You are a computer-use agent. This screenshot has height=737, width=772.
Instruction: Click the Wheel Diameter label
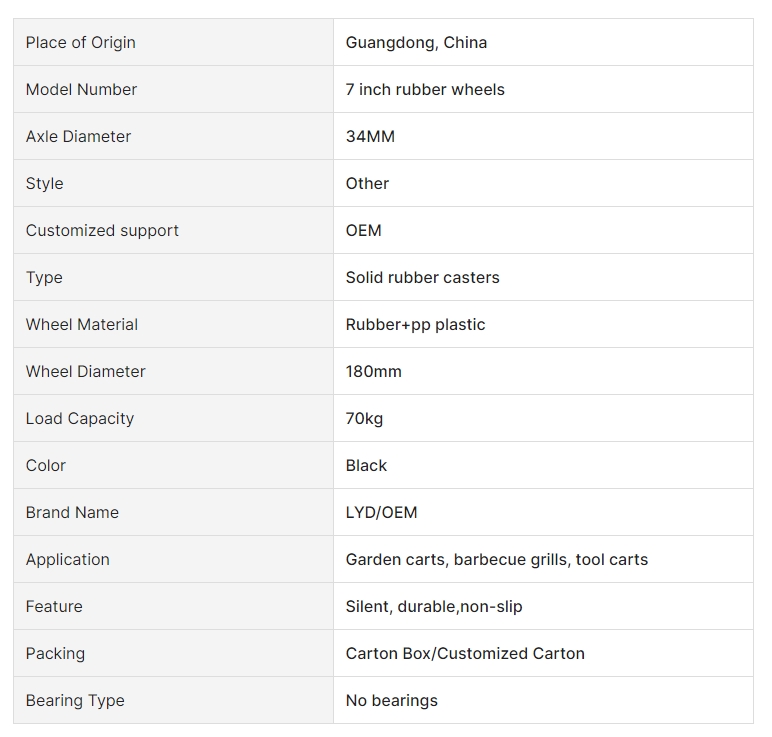[x=85, y=371]
